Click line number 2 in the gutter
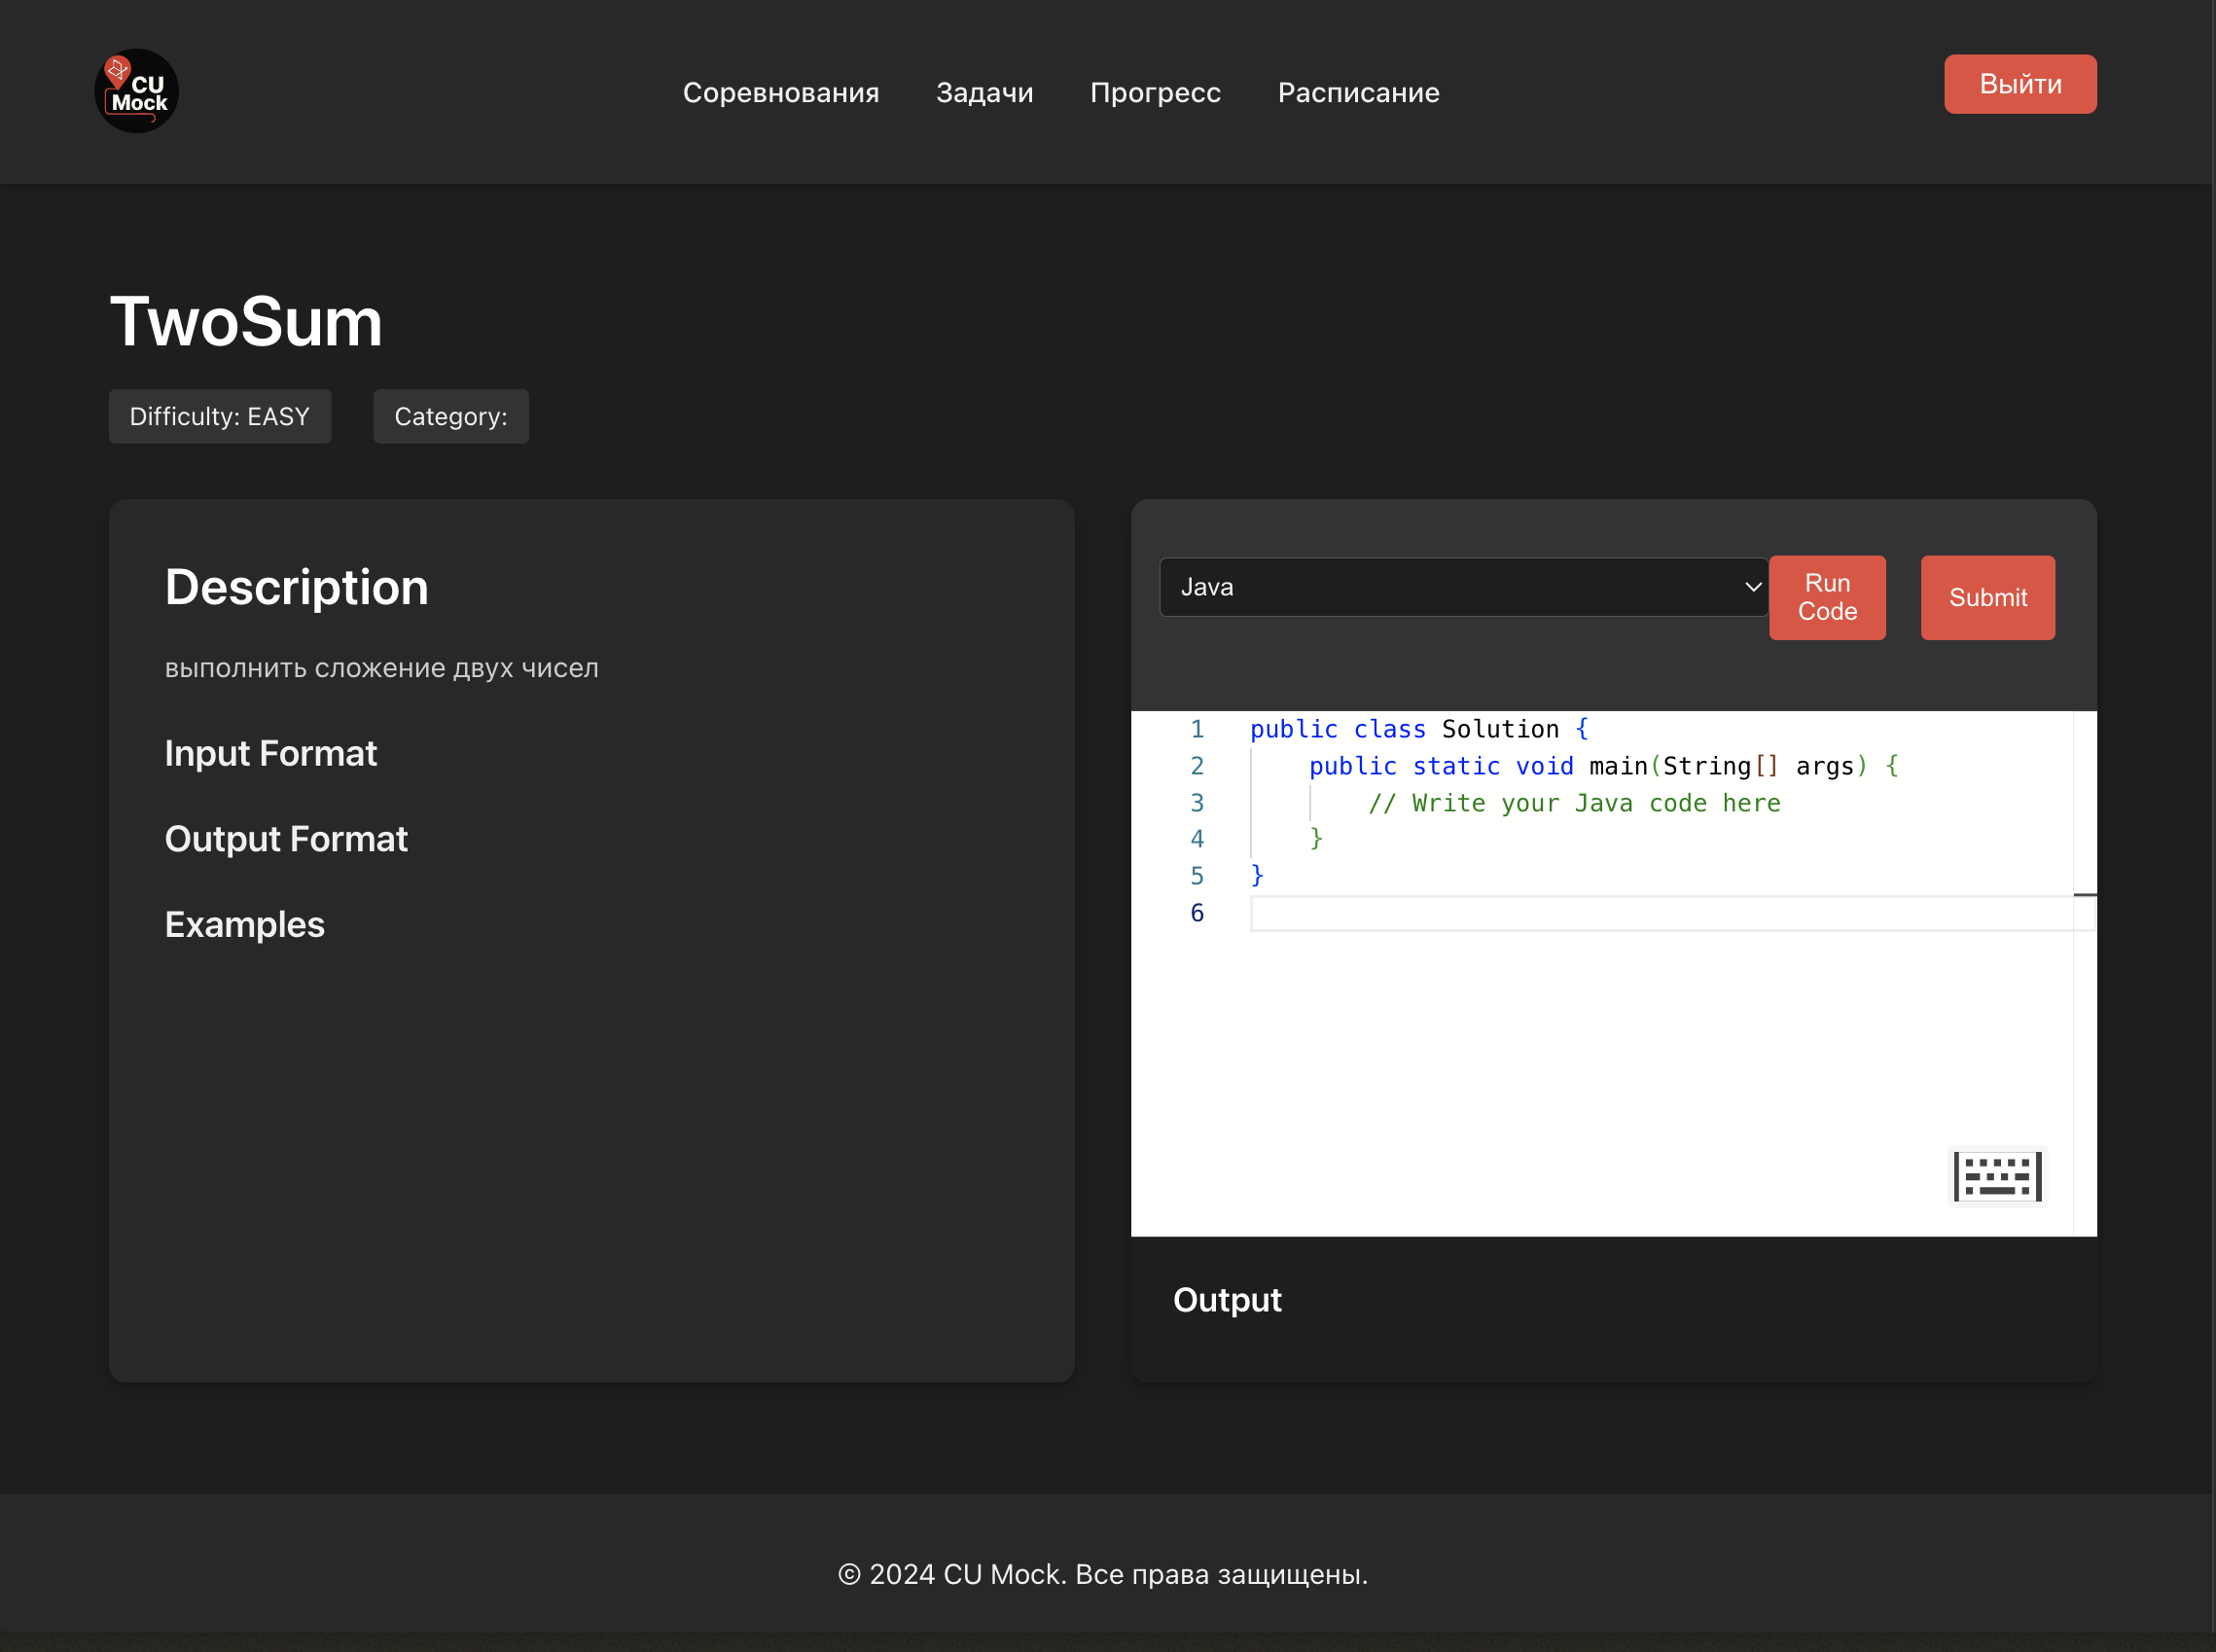Image resolution: width=2216 pixels, height=1652 pixels. [1196, 766]
